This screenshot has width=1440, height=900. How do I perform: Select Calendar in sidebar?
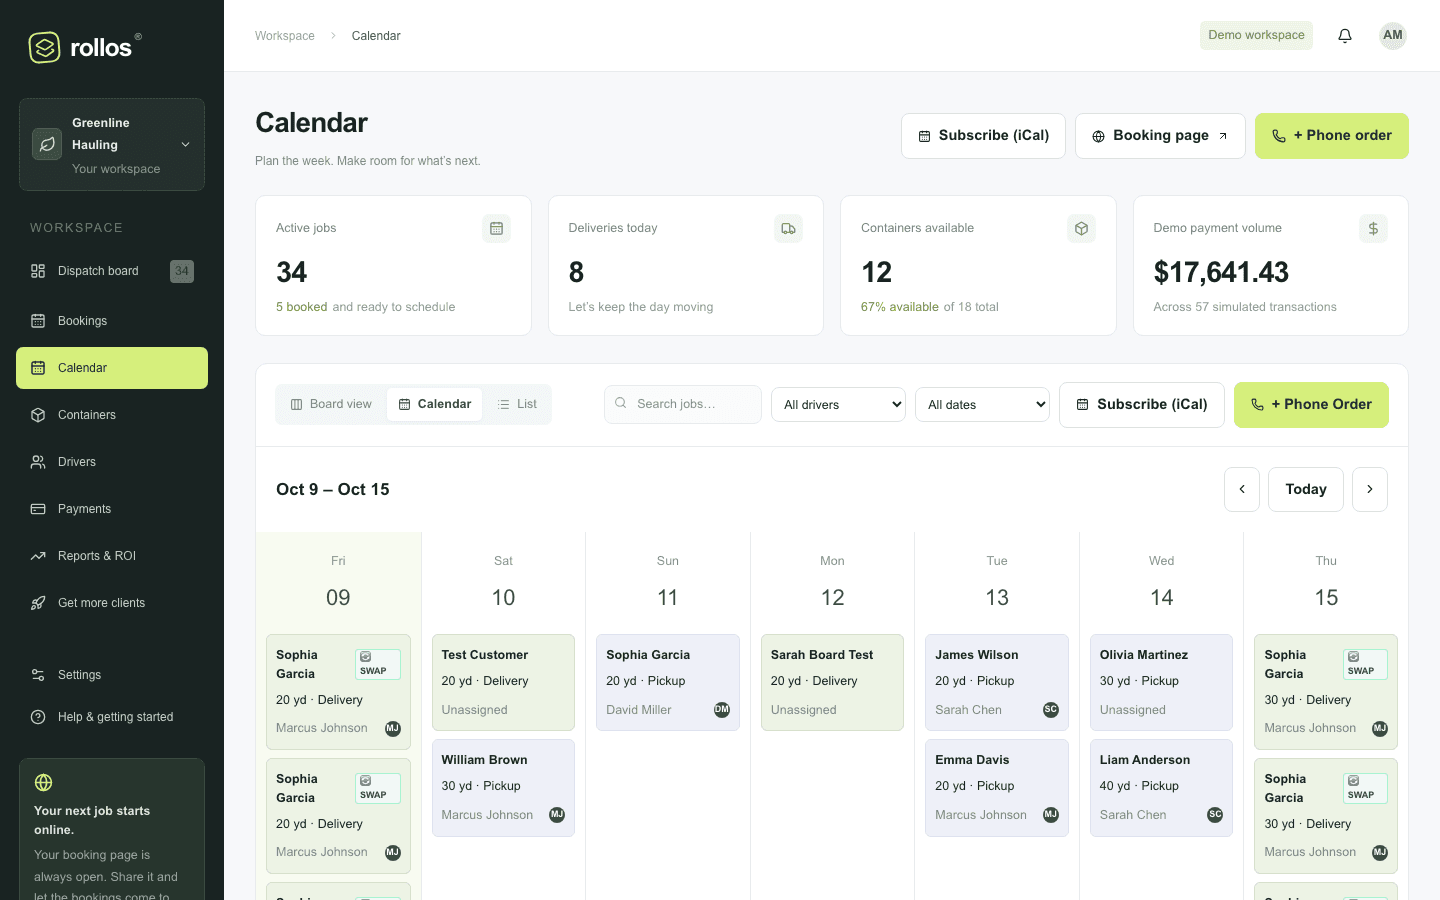coord(112,368)
